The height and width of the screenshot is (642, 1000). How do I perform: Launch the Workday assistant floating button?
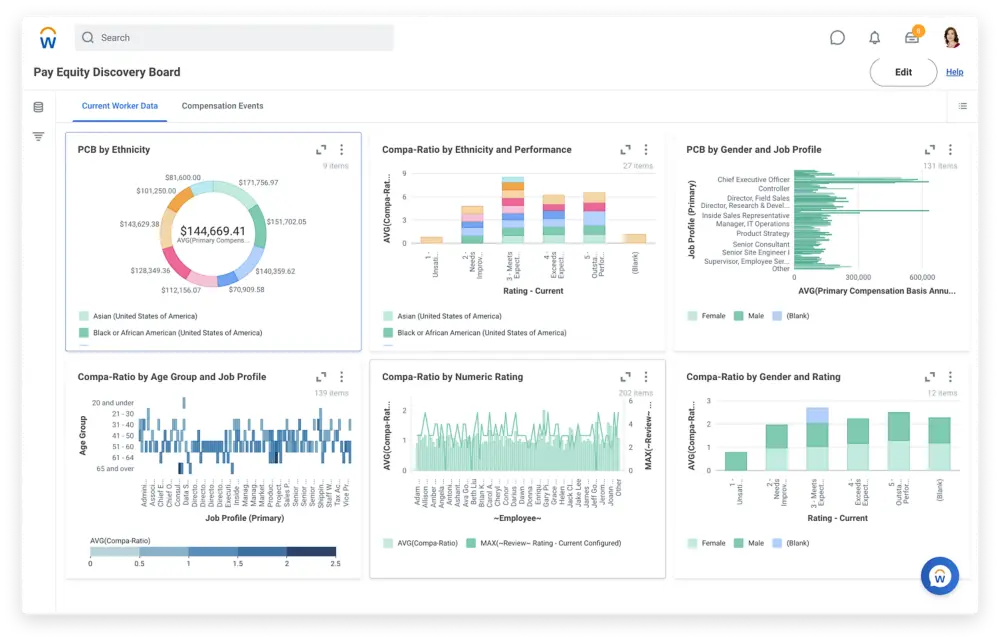pyautogui.click(x=939, y=576)
